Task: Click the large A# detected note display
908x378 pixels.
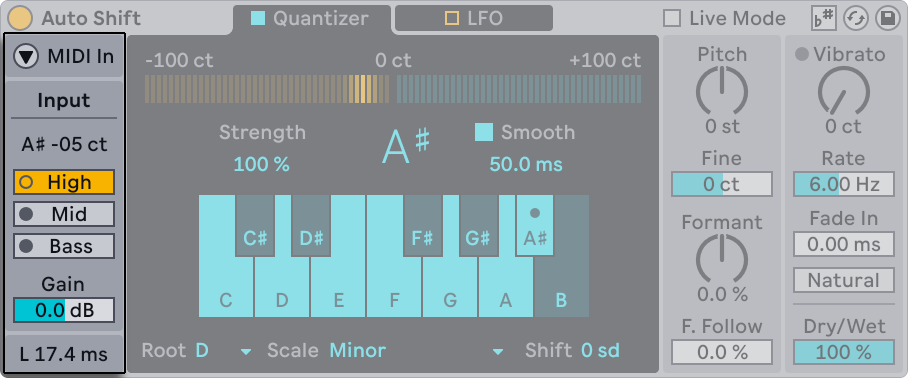Action: [x=405, y=147]
